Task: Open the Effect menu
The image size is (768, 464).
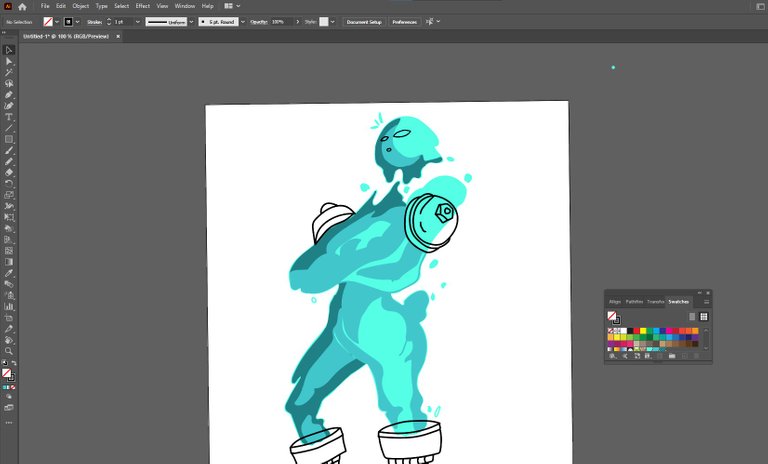Action: (x=143, y=6)
